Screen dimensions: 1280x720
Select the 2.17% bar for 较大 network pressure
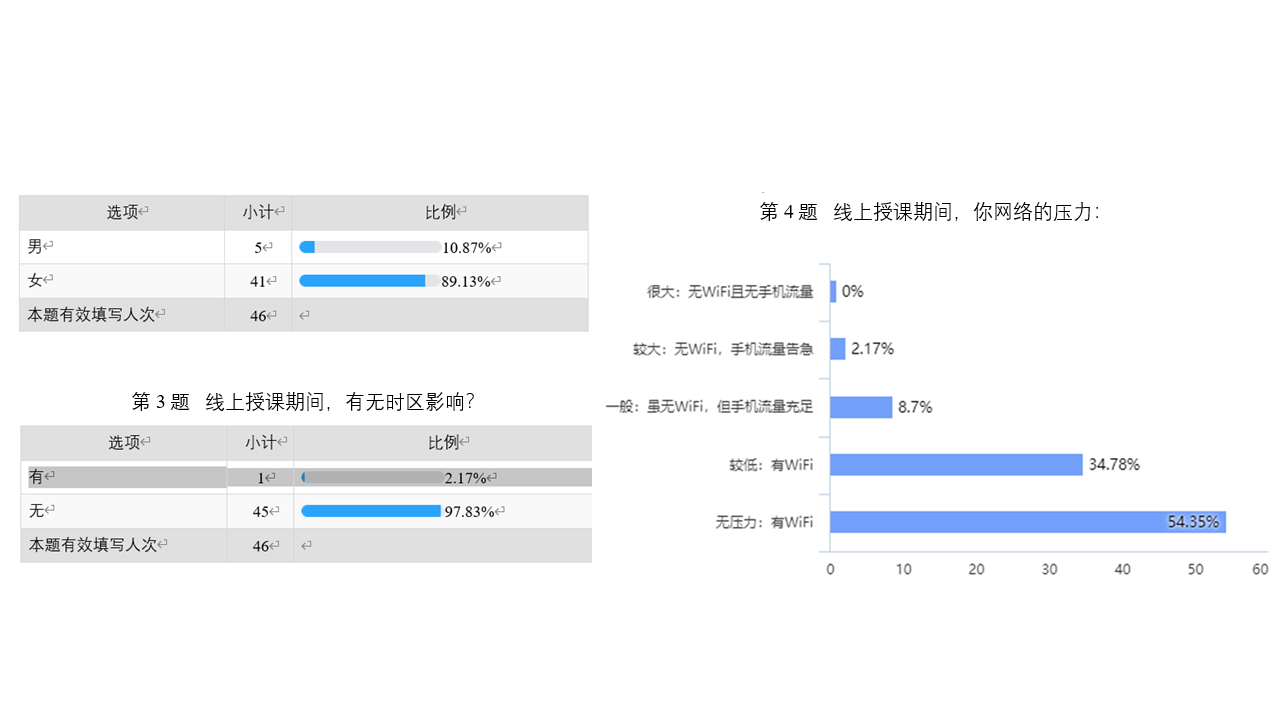(838, 349)
